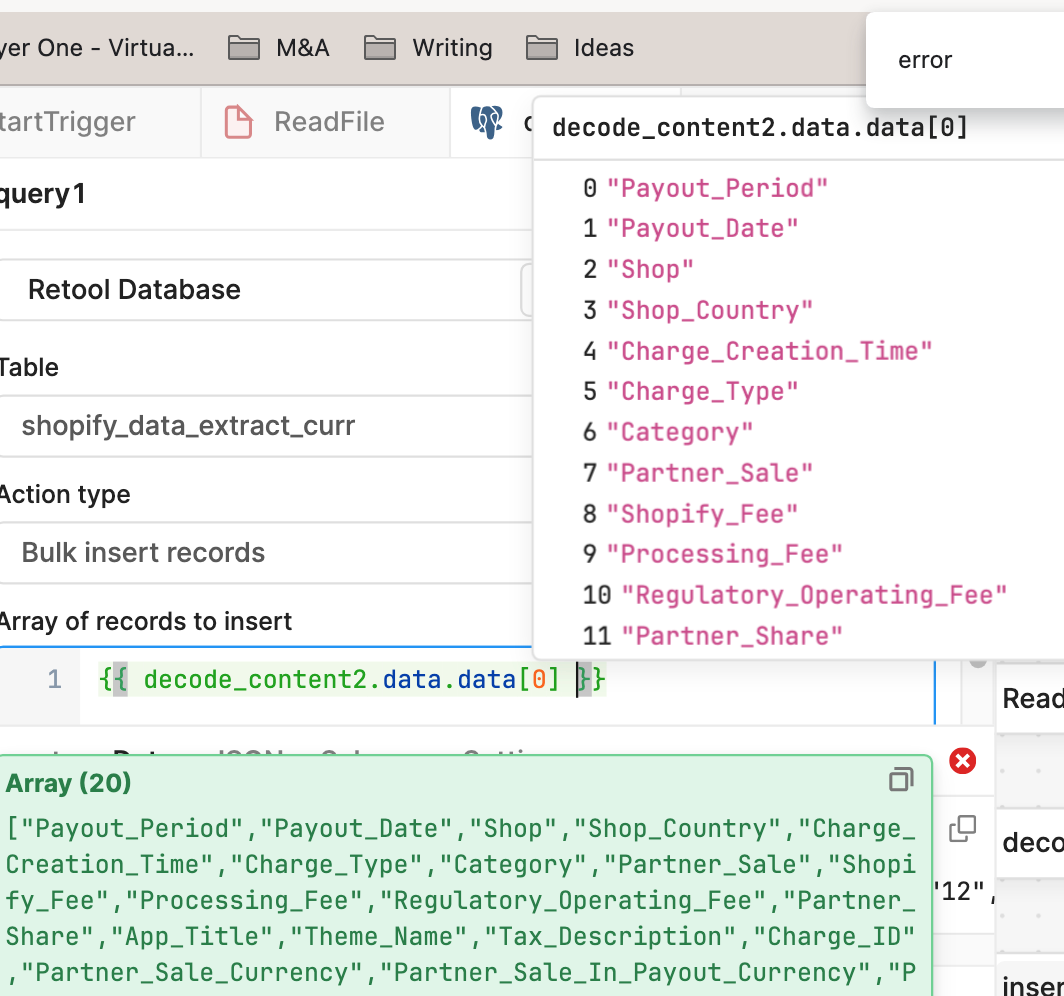This screenshot has width=1064, height=996.
Task: Click the Table field label
Action: tap(29, 367)
